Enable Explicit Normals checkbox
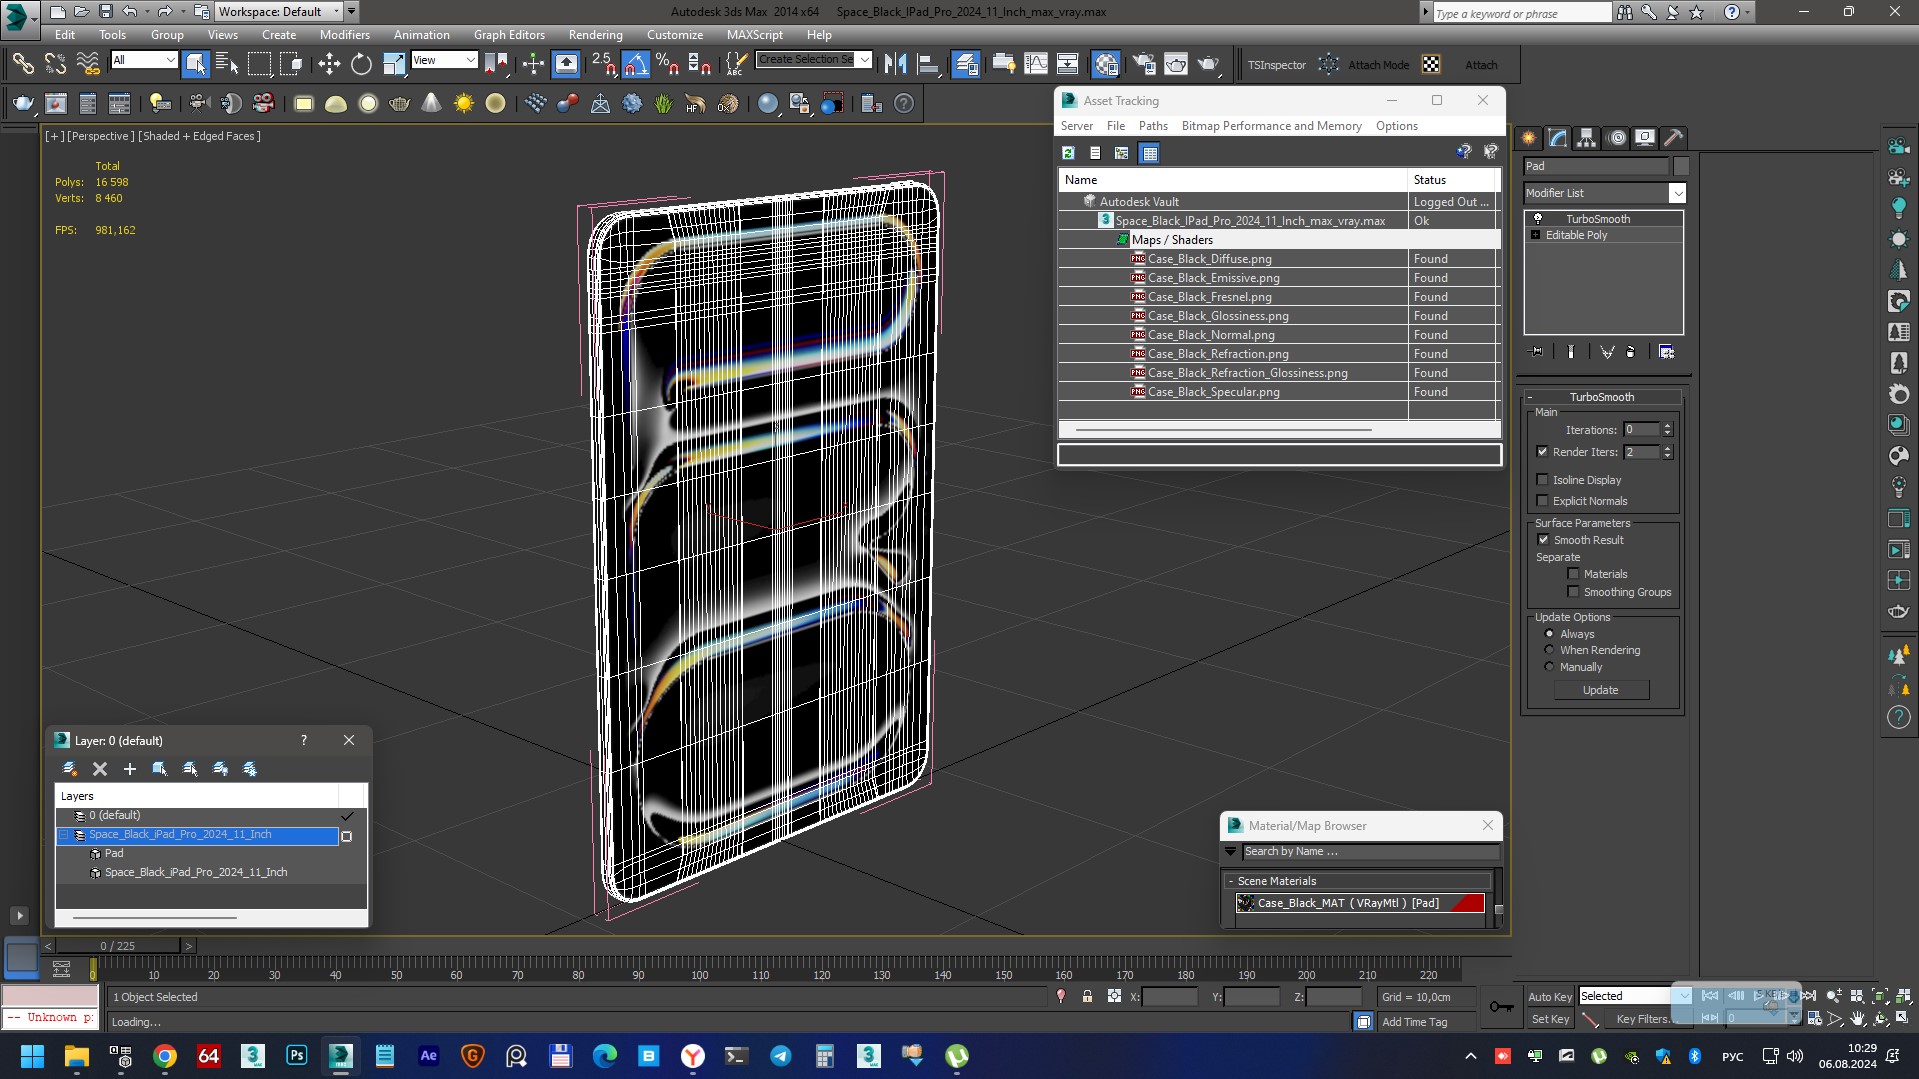The height and width of the screenshot is (1079, 1919). point(1542,501)
